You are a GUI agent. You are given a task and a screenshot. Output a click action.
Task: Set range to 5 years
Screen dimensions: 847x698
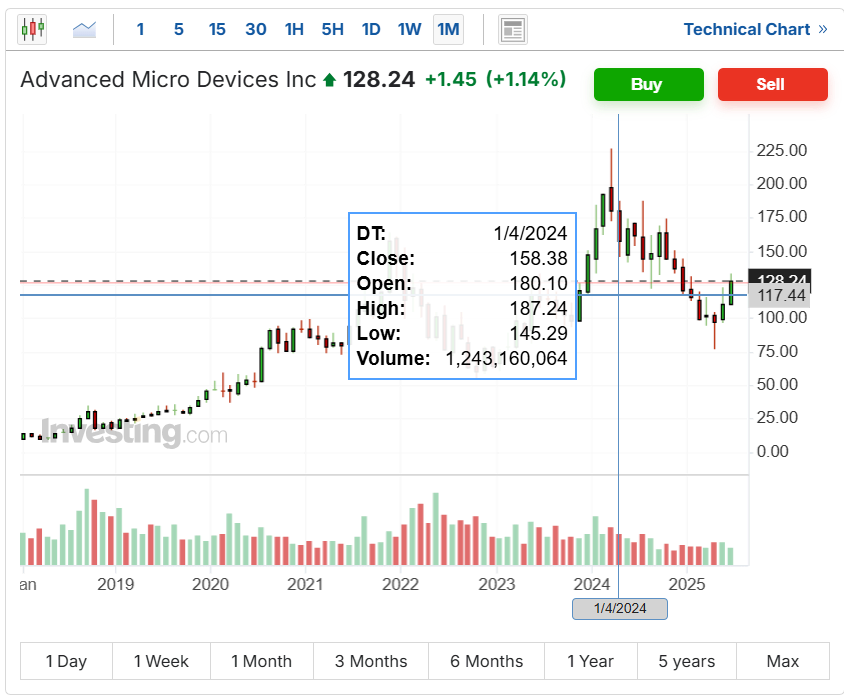point(687,661)
